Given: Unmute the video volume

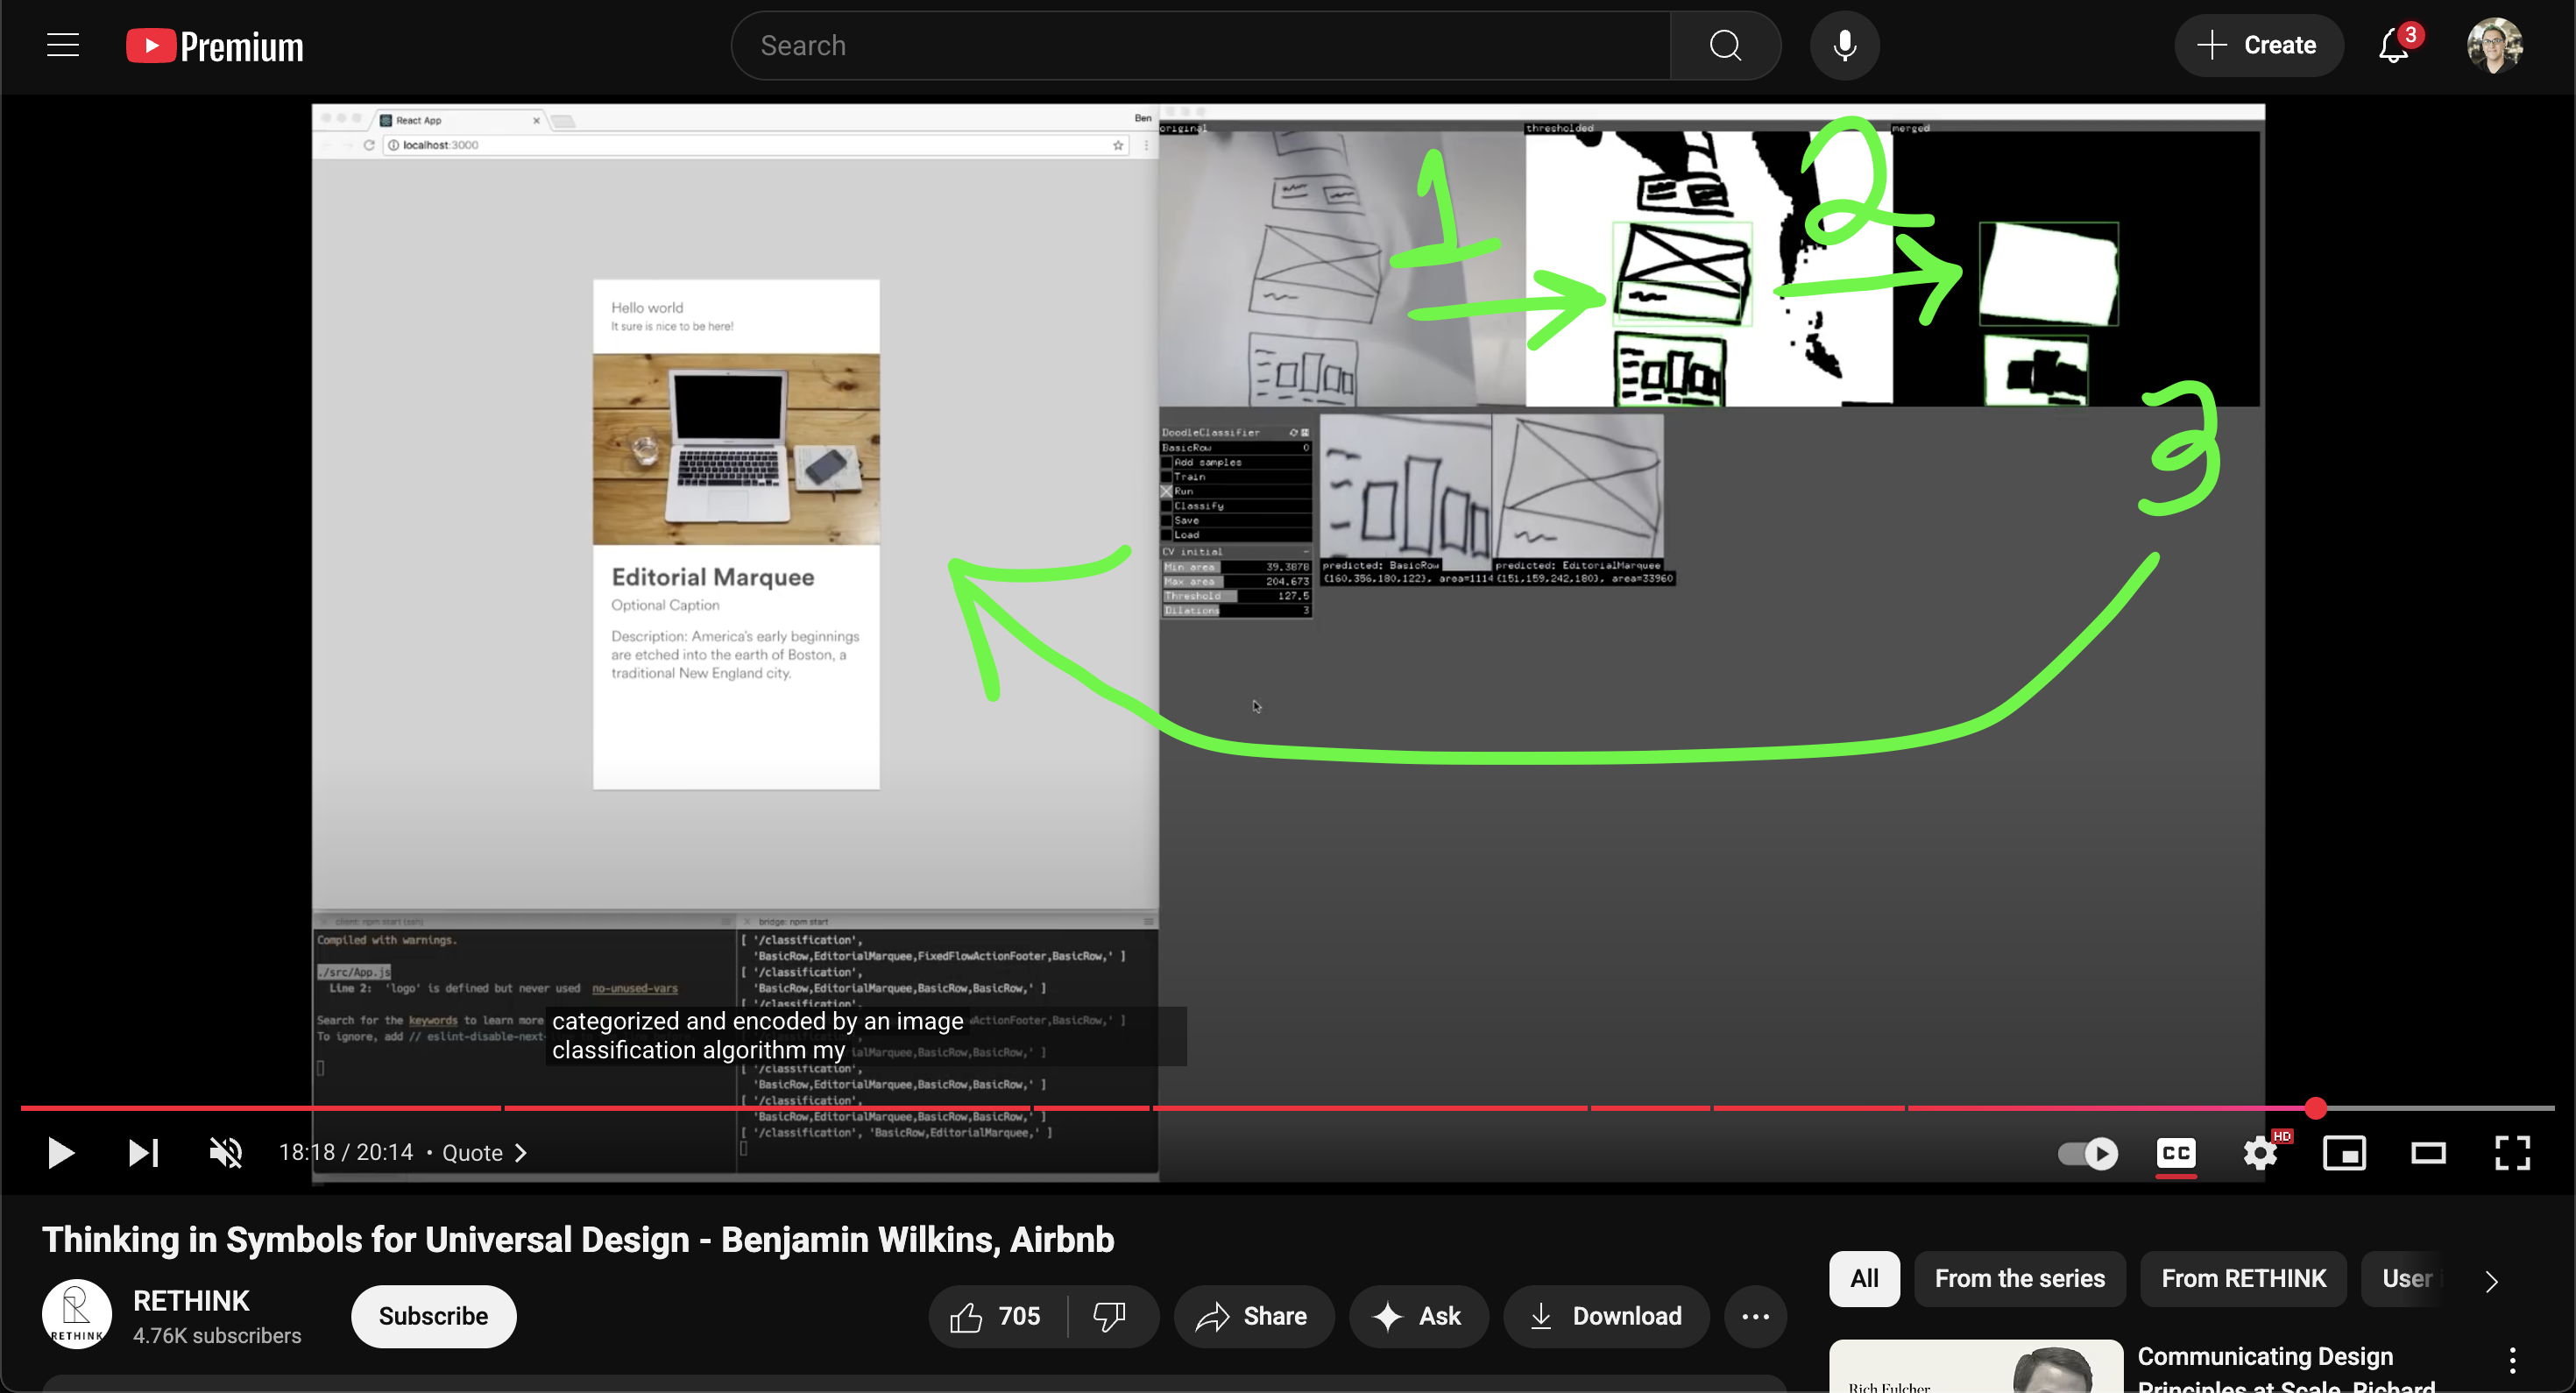Looking at the screenshot, I should (226, 1153).
